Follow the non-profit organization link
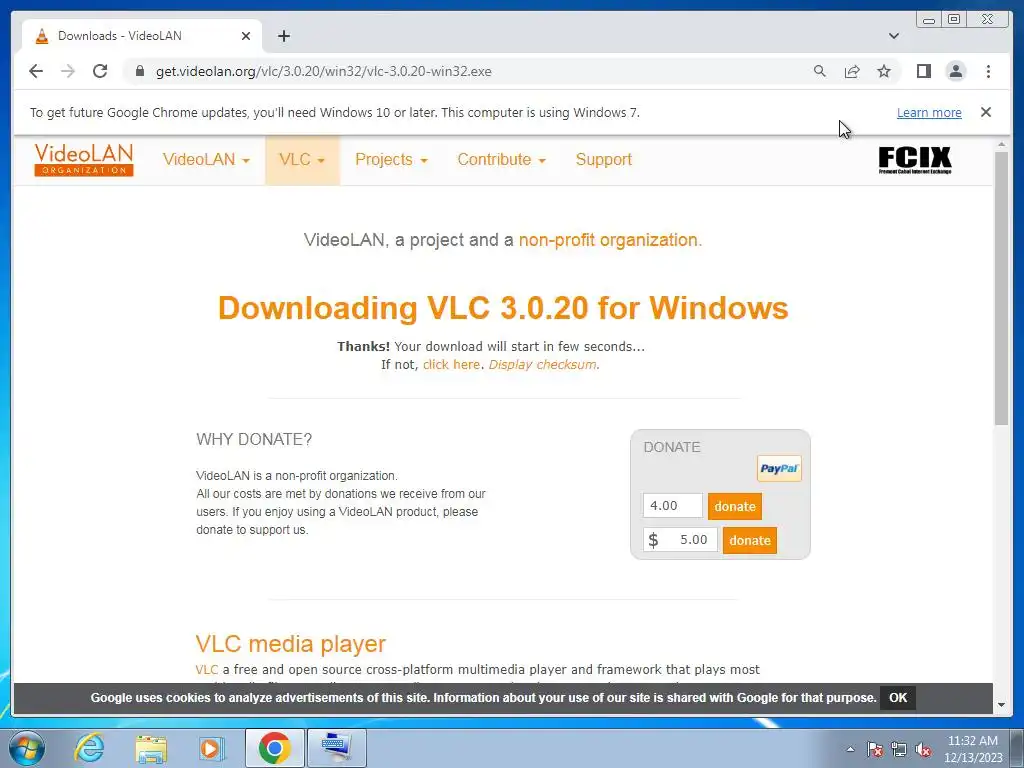This screenshot has height=768, width=1024. (610, 240)
